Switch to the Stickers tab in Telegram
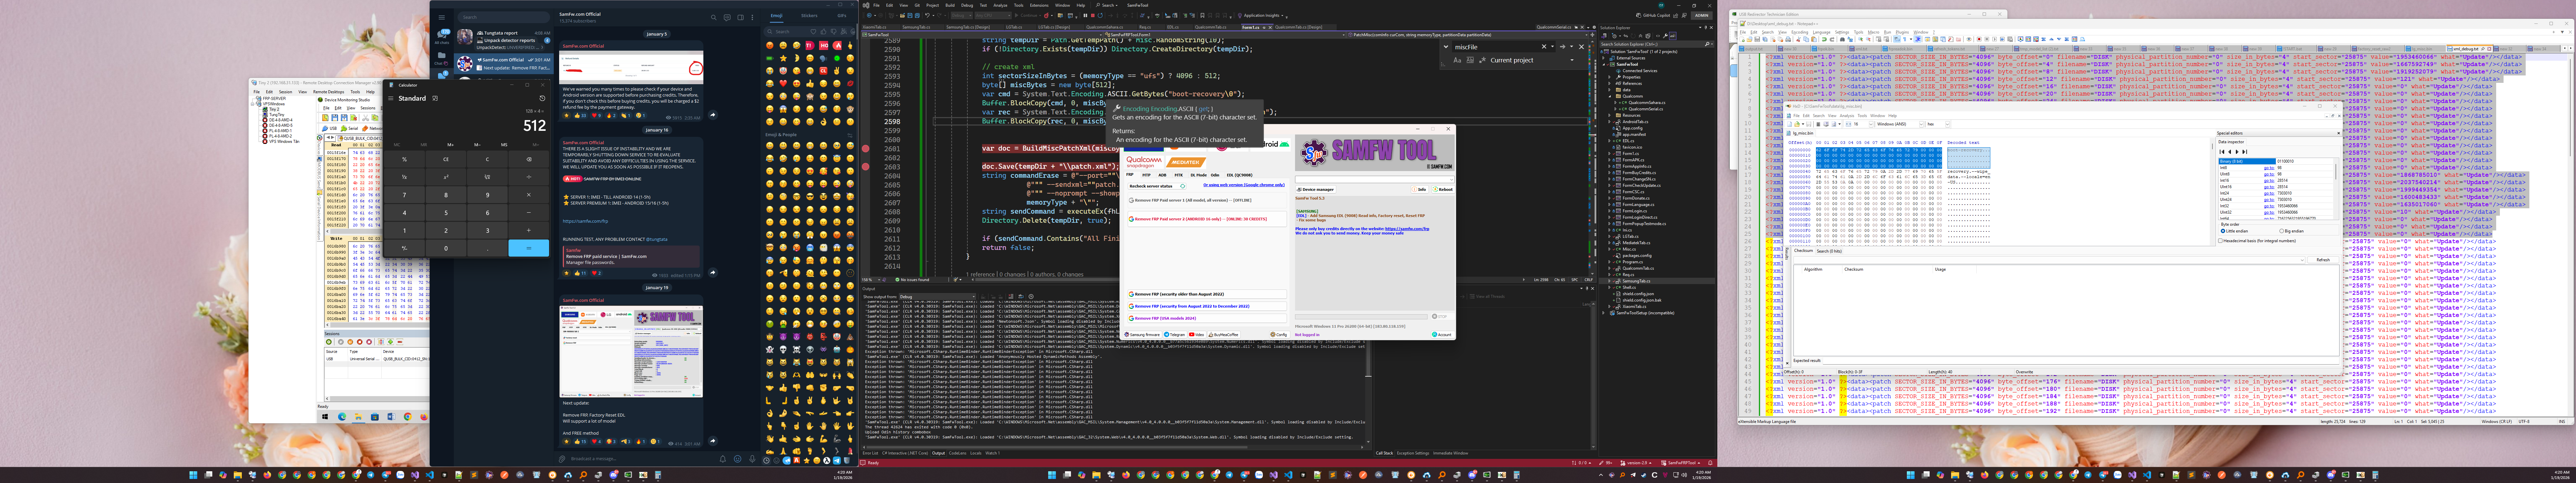This screenshot has height=483, width=2576. point(809,16)
